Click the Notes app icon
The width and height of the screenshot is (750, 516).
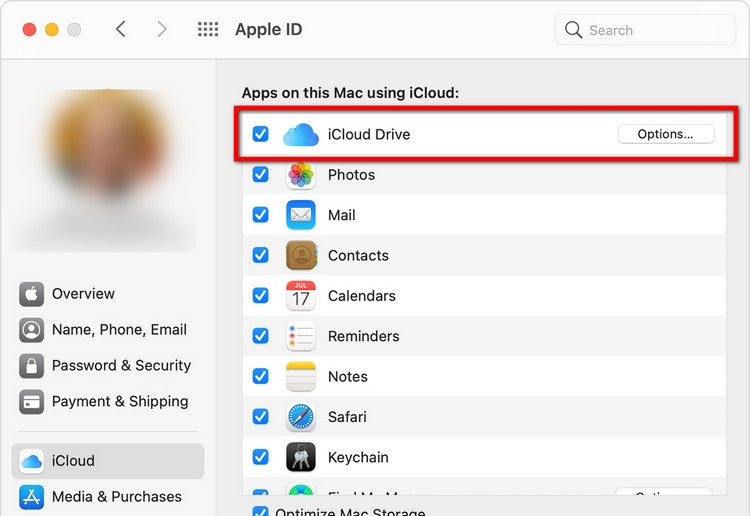[x=301, y=376]
